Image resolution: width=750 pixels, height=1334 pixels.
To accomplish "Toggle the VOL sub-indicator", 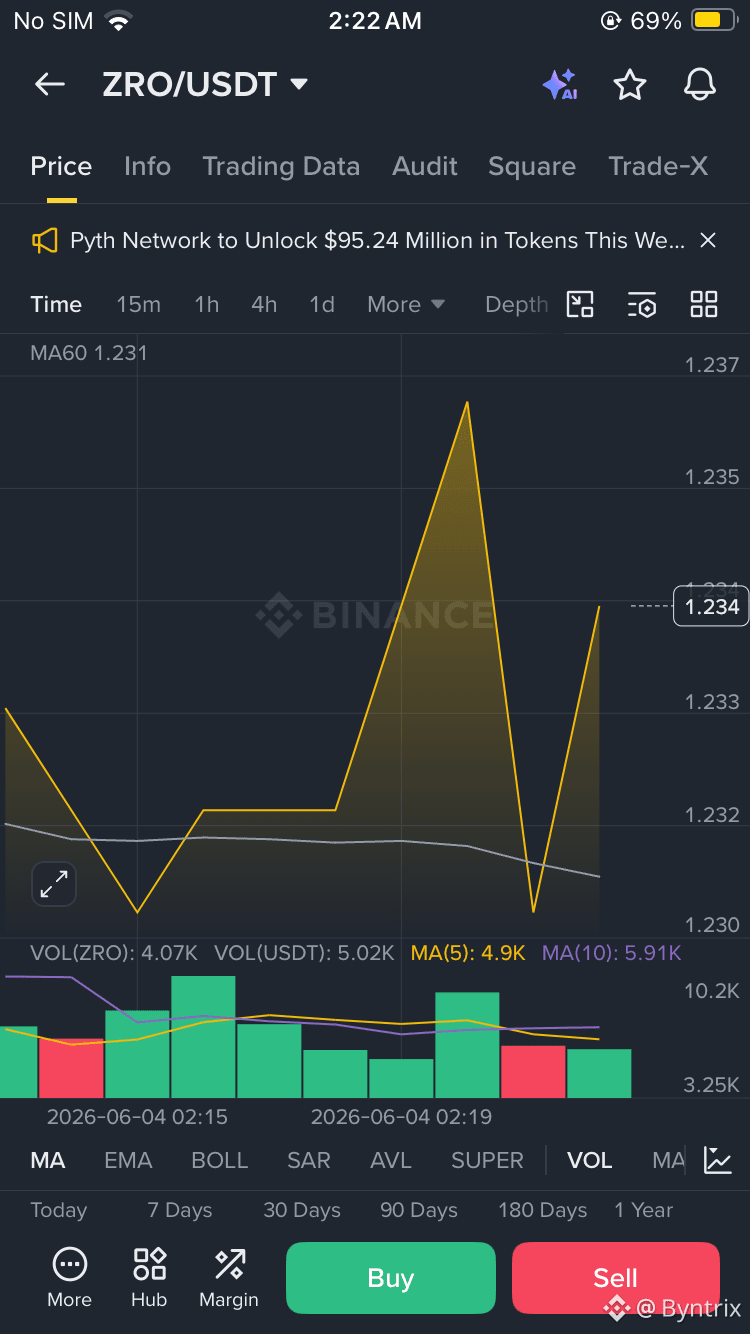I will click(590, 1160).
